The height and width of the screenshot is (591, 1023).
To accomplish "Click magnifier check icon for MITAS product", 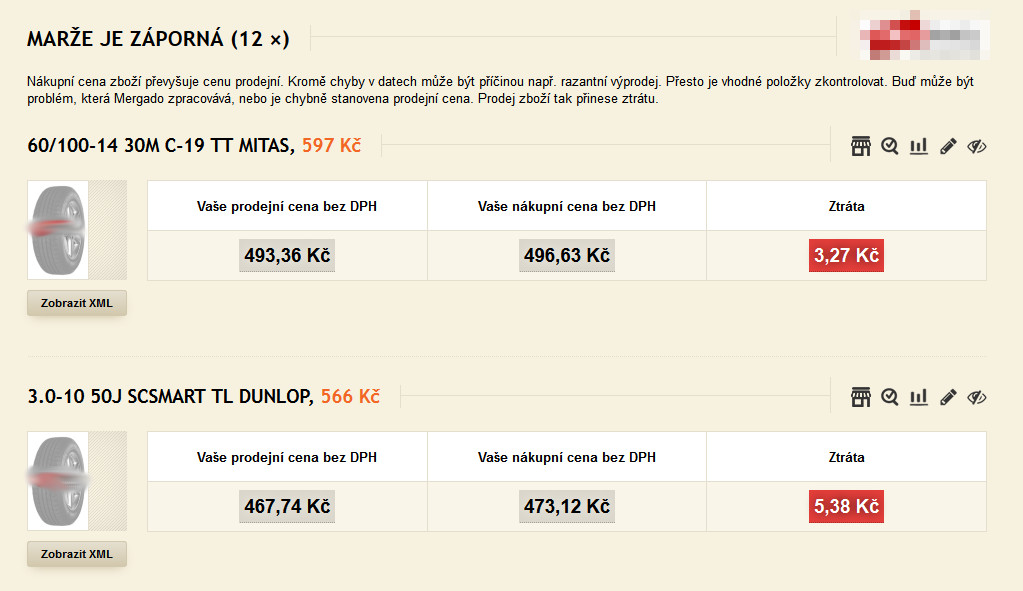I will [x=889, y=146].
